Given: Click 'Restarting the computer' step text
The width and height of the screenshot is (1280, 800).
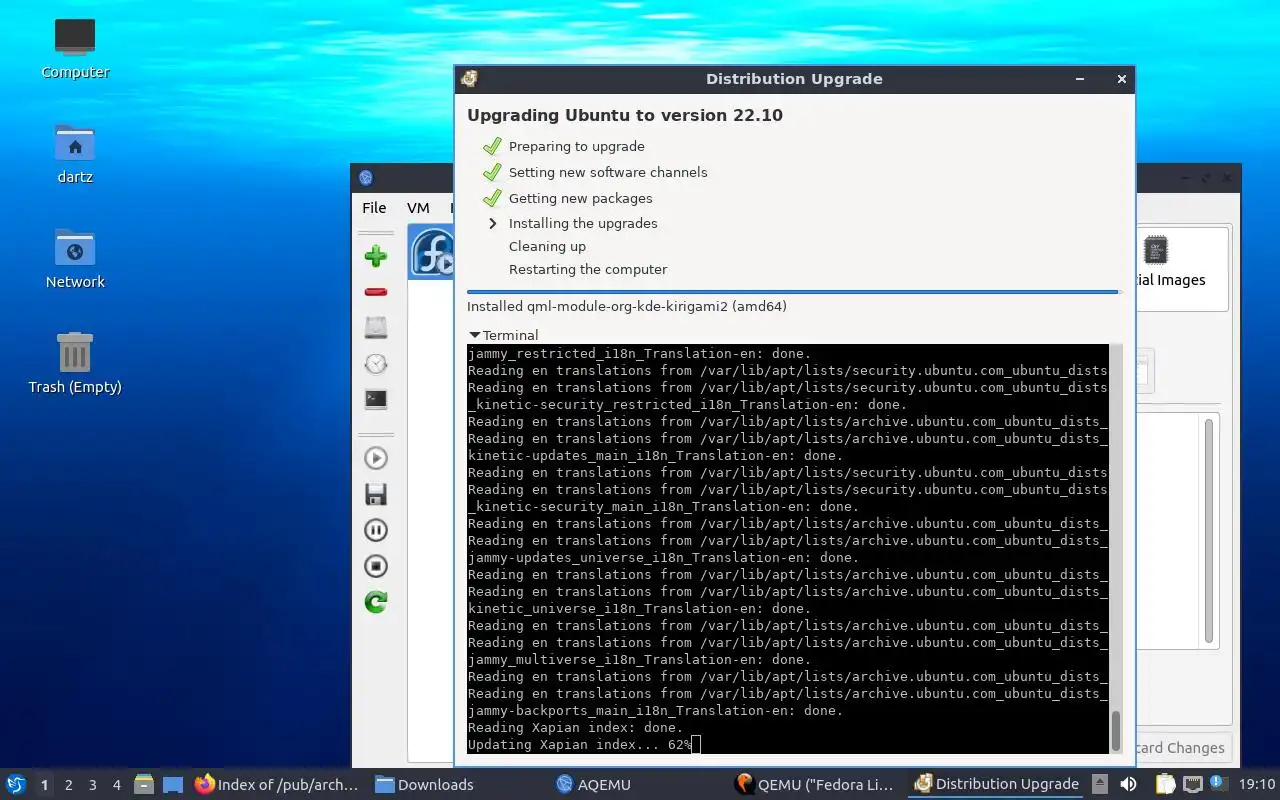Looking at the screenshot, I should coord(588,269).
